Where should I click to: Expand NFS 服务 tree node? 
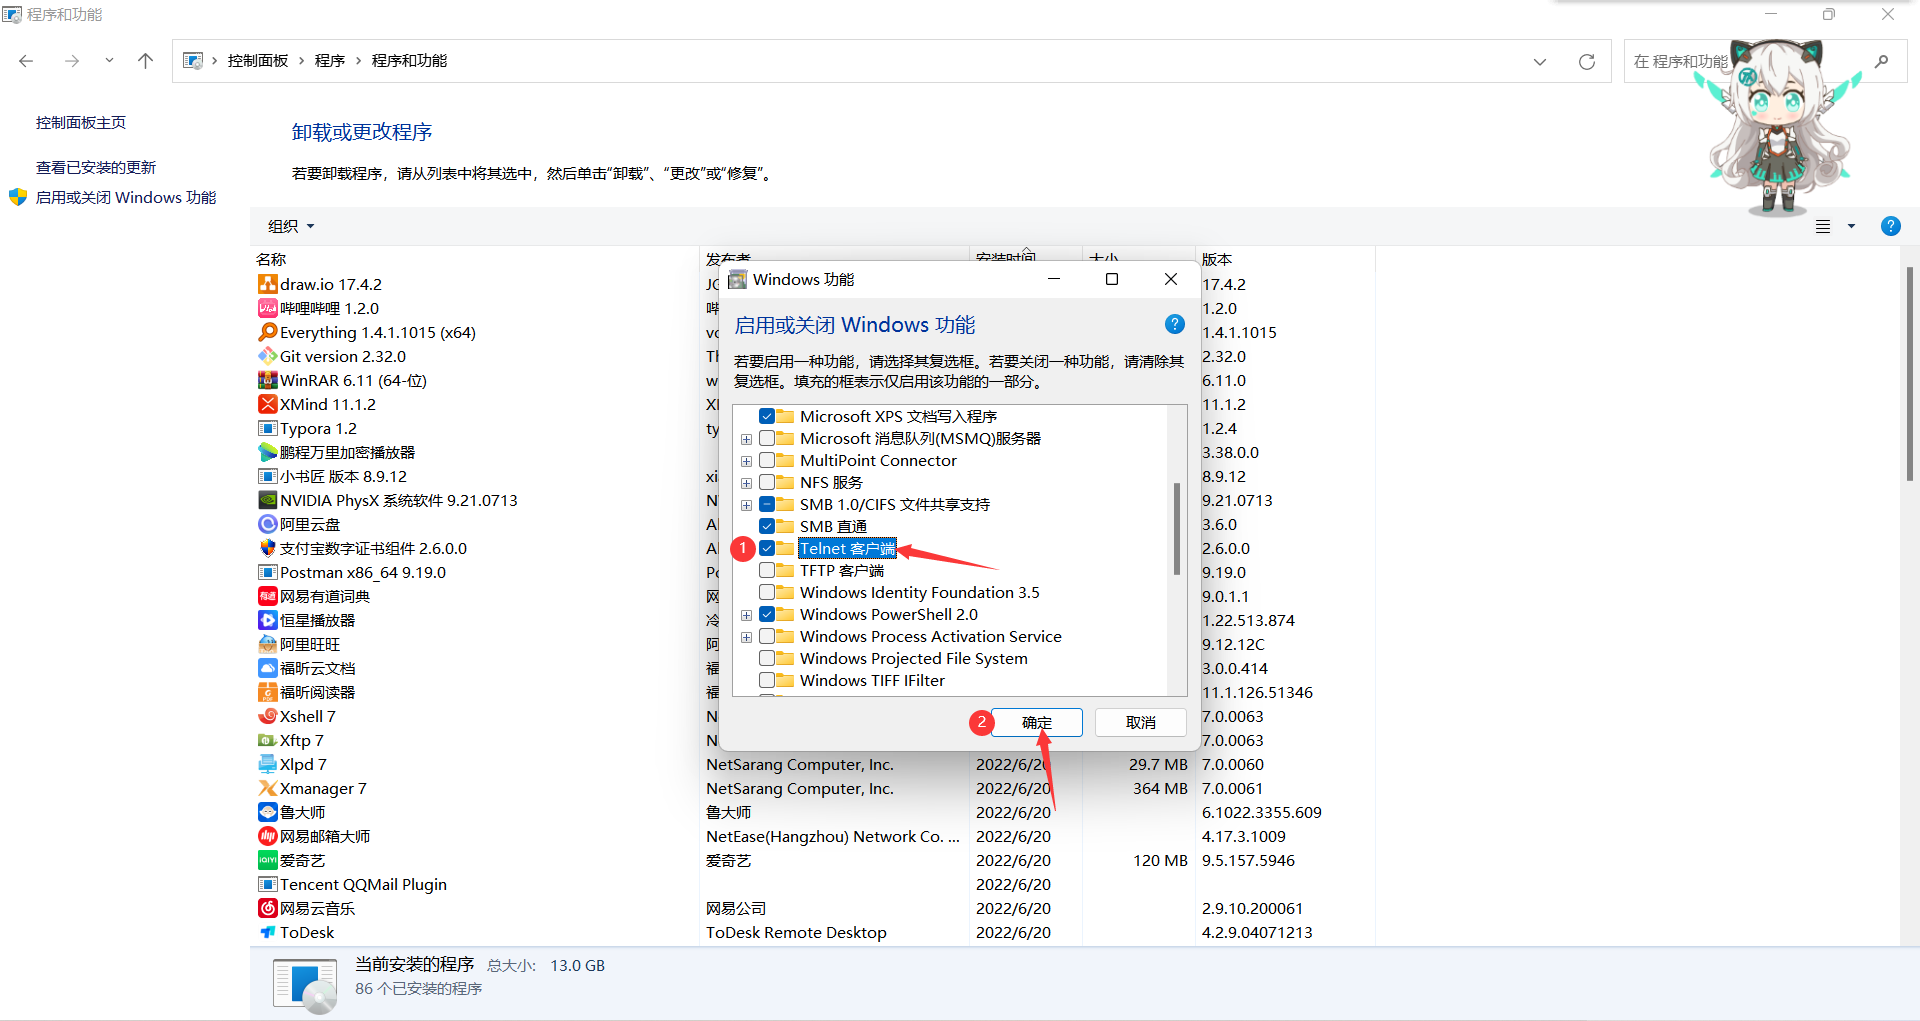[x=746, y=483]
